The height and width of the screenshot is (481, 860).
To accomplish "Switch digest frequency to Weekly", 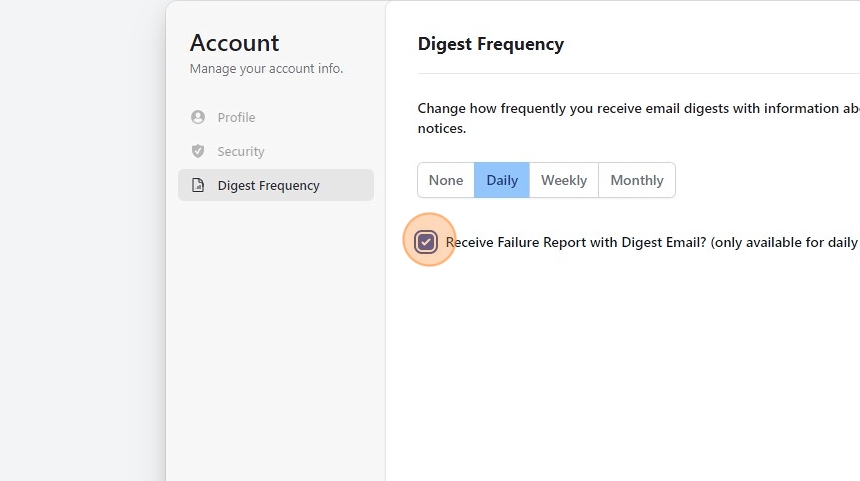I will pos(564,180).
